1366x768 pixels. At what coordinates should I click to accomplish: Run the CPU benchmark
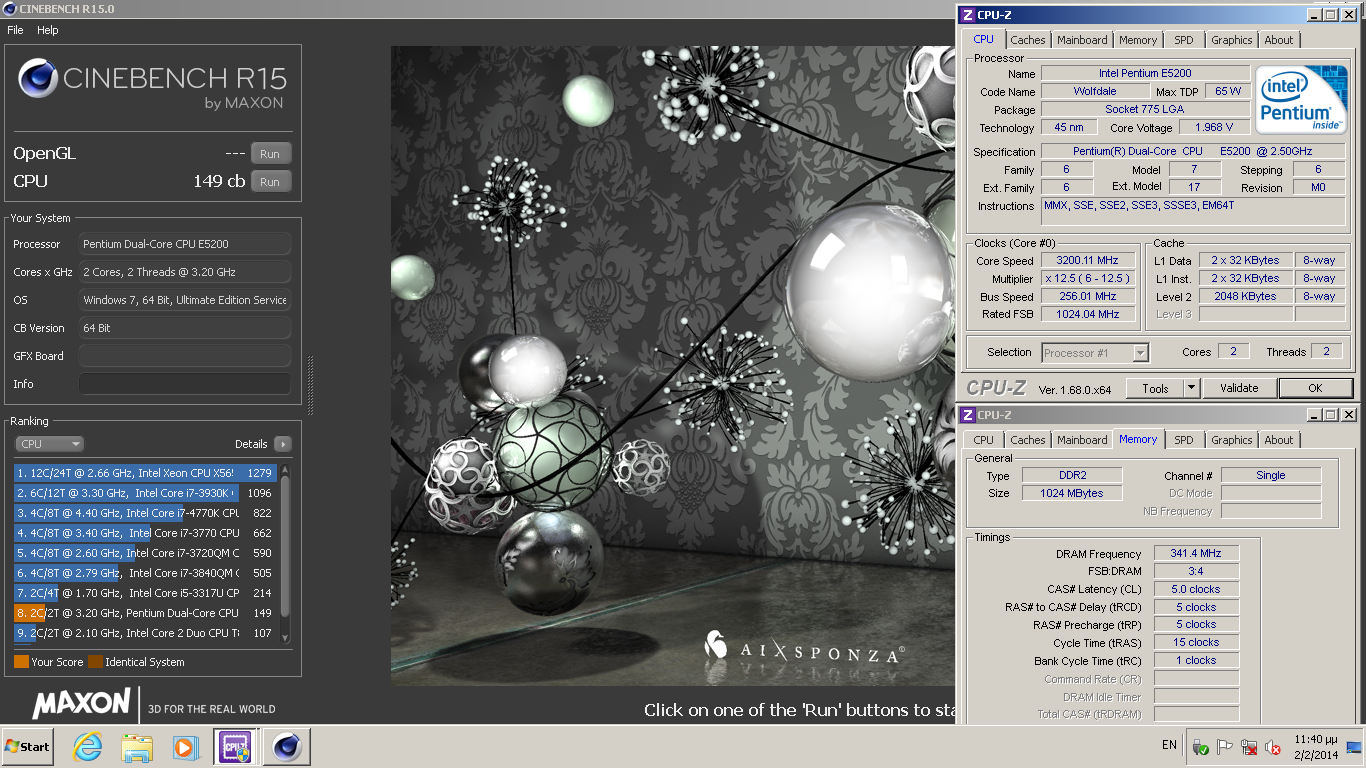click(270, 182)
